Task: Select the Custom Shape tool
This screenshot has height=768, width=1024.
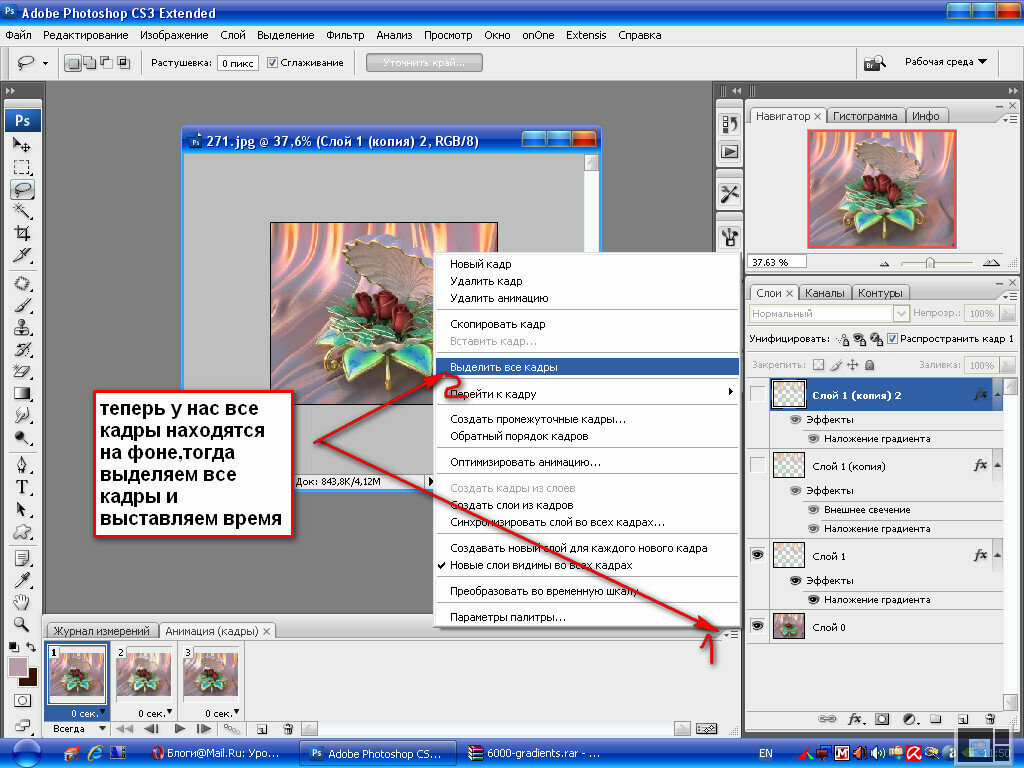Action: (22, 531)
